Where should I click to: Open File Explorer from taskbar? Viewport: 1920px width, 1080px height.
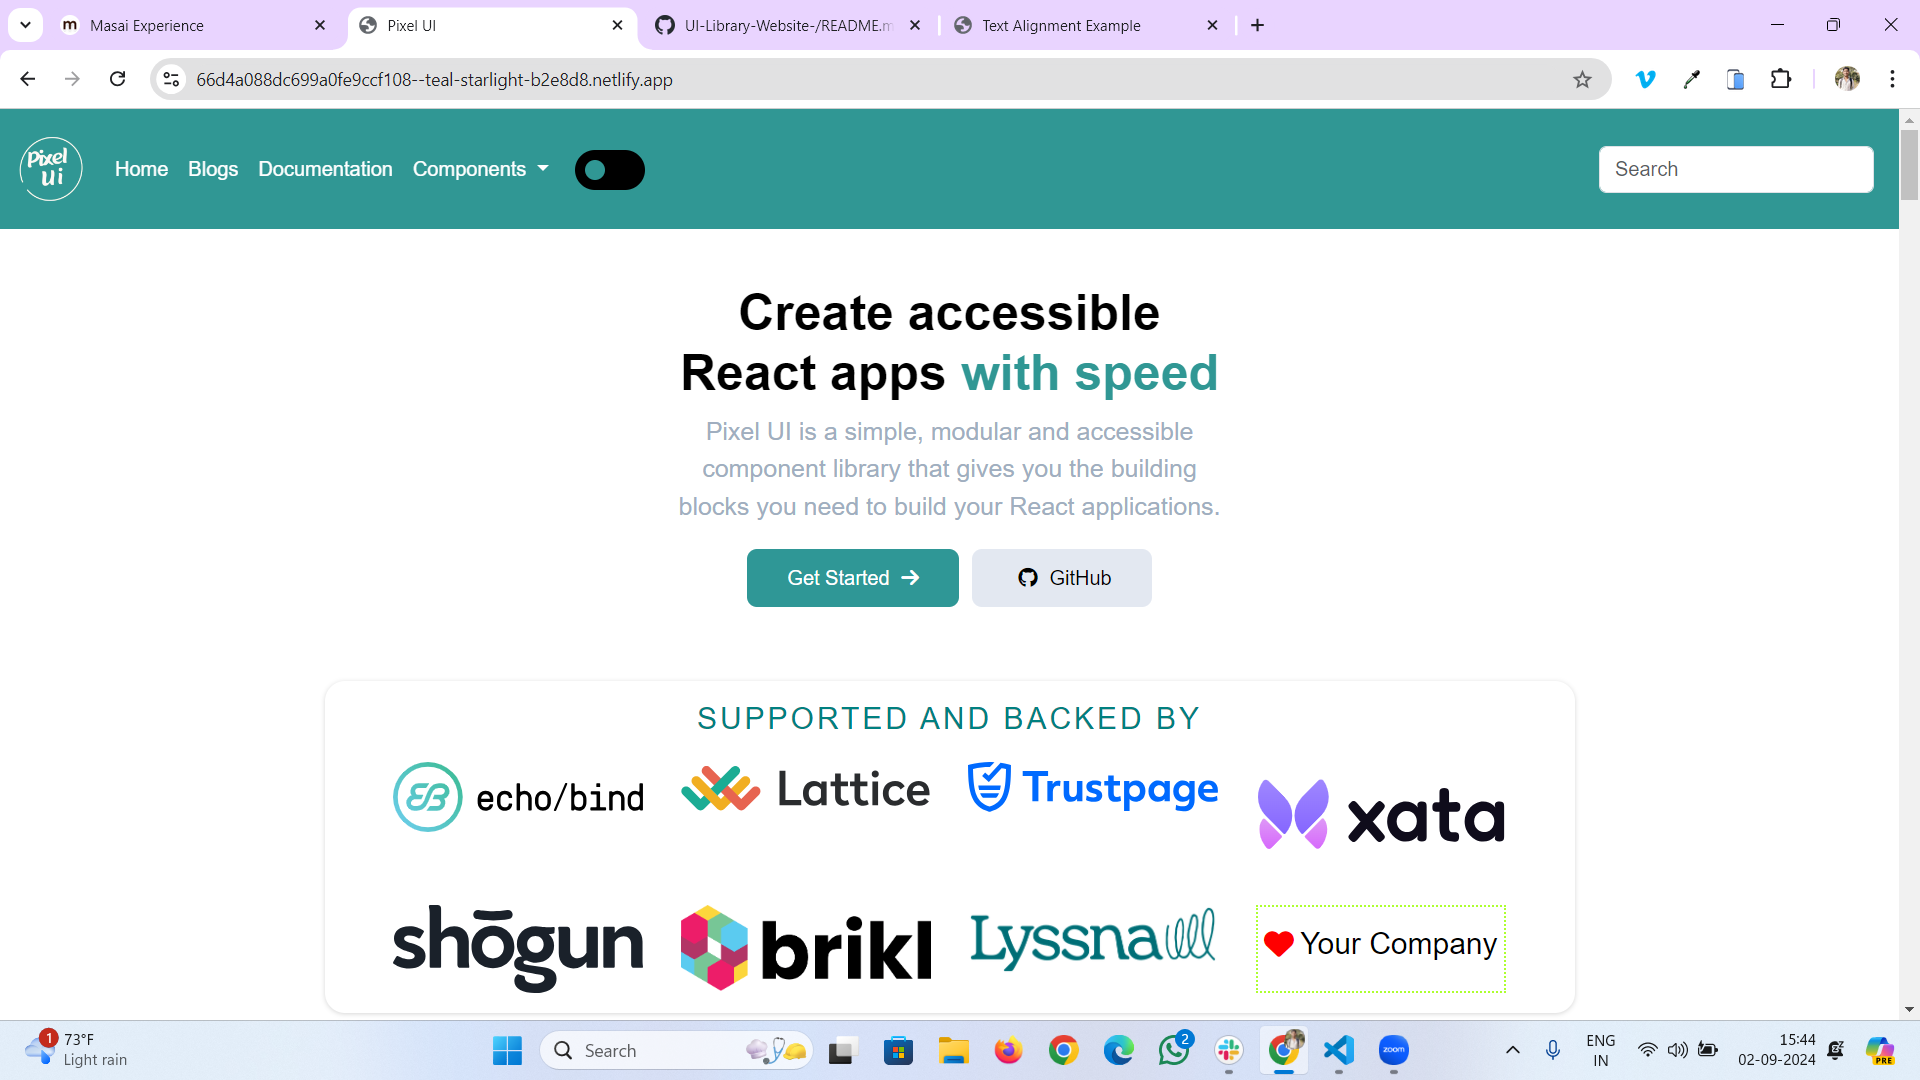(x=954, y=1050)
